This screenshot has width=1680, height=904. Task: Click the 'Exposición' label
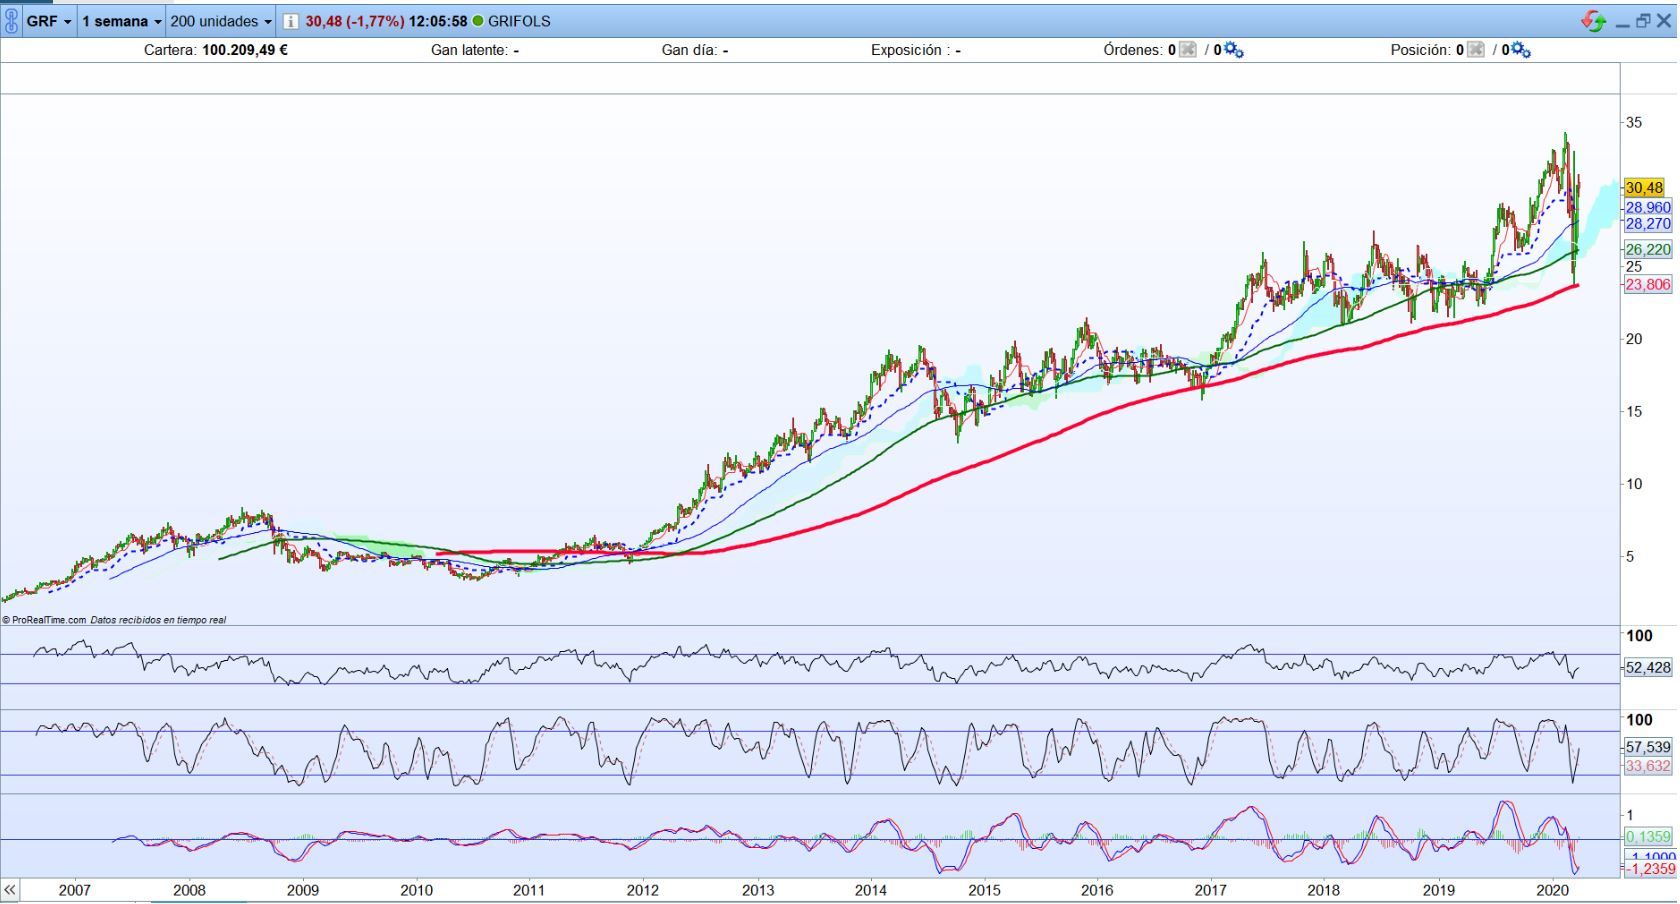(909, 50)
